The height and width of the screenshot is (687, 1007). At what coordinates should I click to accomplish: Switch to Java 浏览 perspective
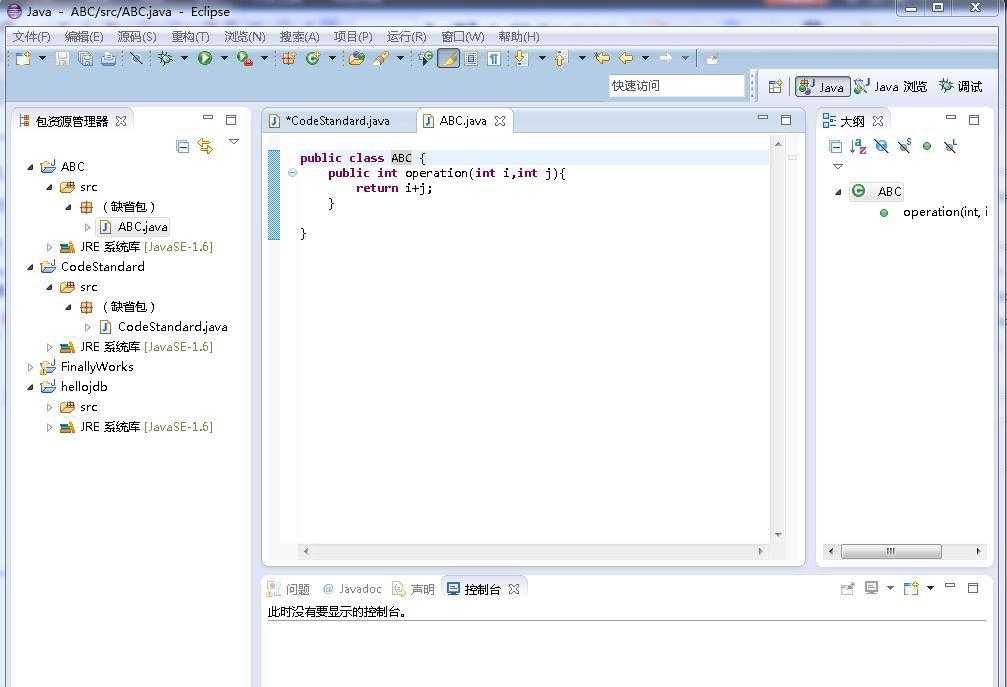coord(890,87)
